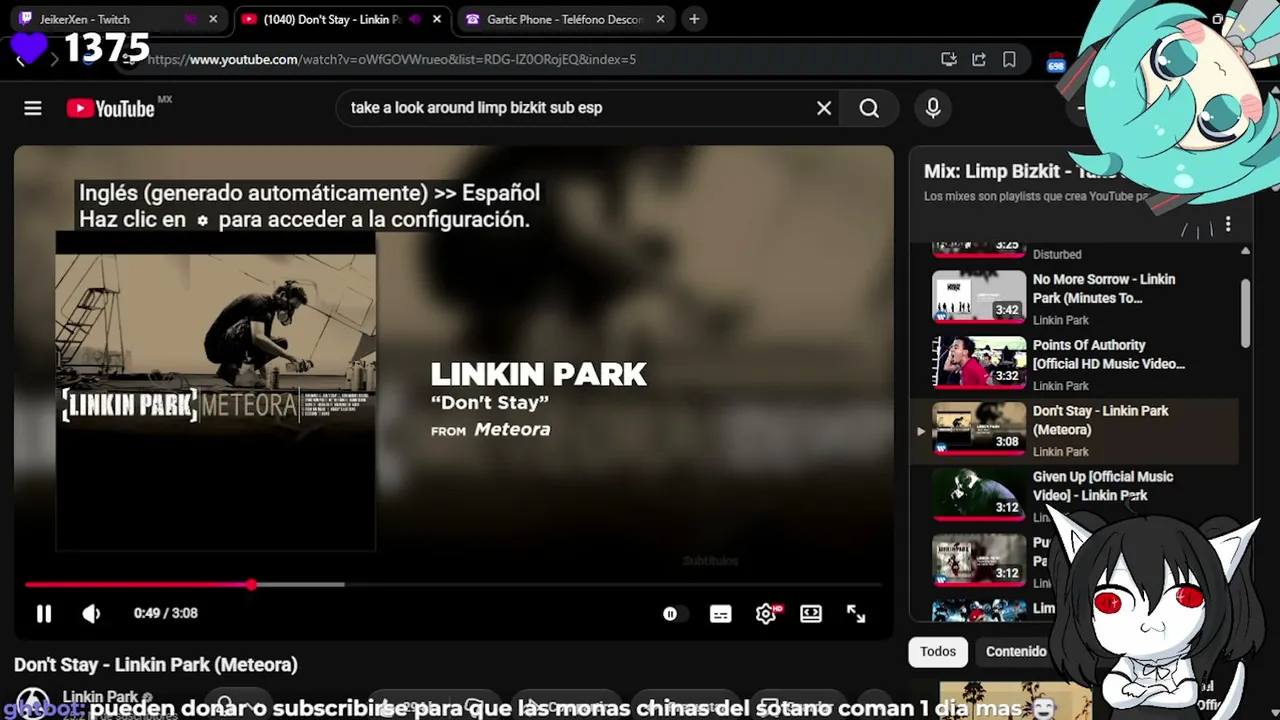Close the Gartic Phone tab
This screenshot has height=720, width=1280.
[x=661, y=19]
